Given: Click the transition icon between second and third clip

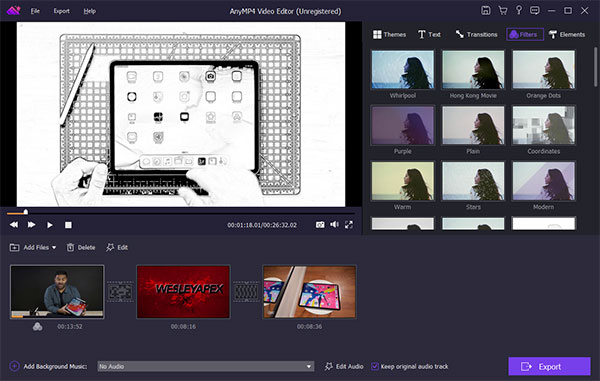Looking at the screenshot, I should tap(246, 292).
